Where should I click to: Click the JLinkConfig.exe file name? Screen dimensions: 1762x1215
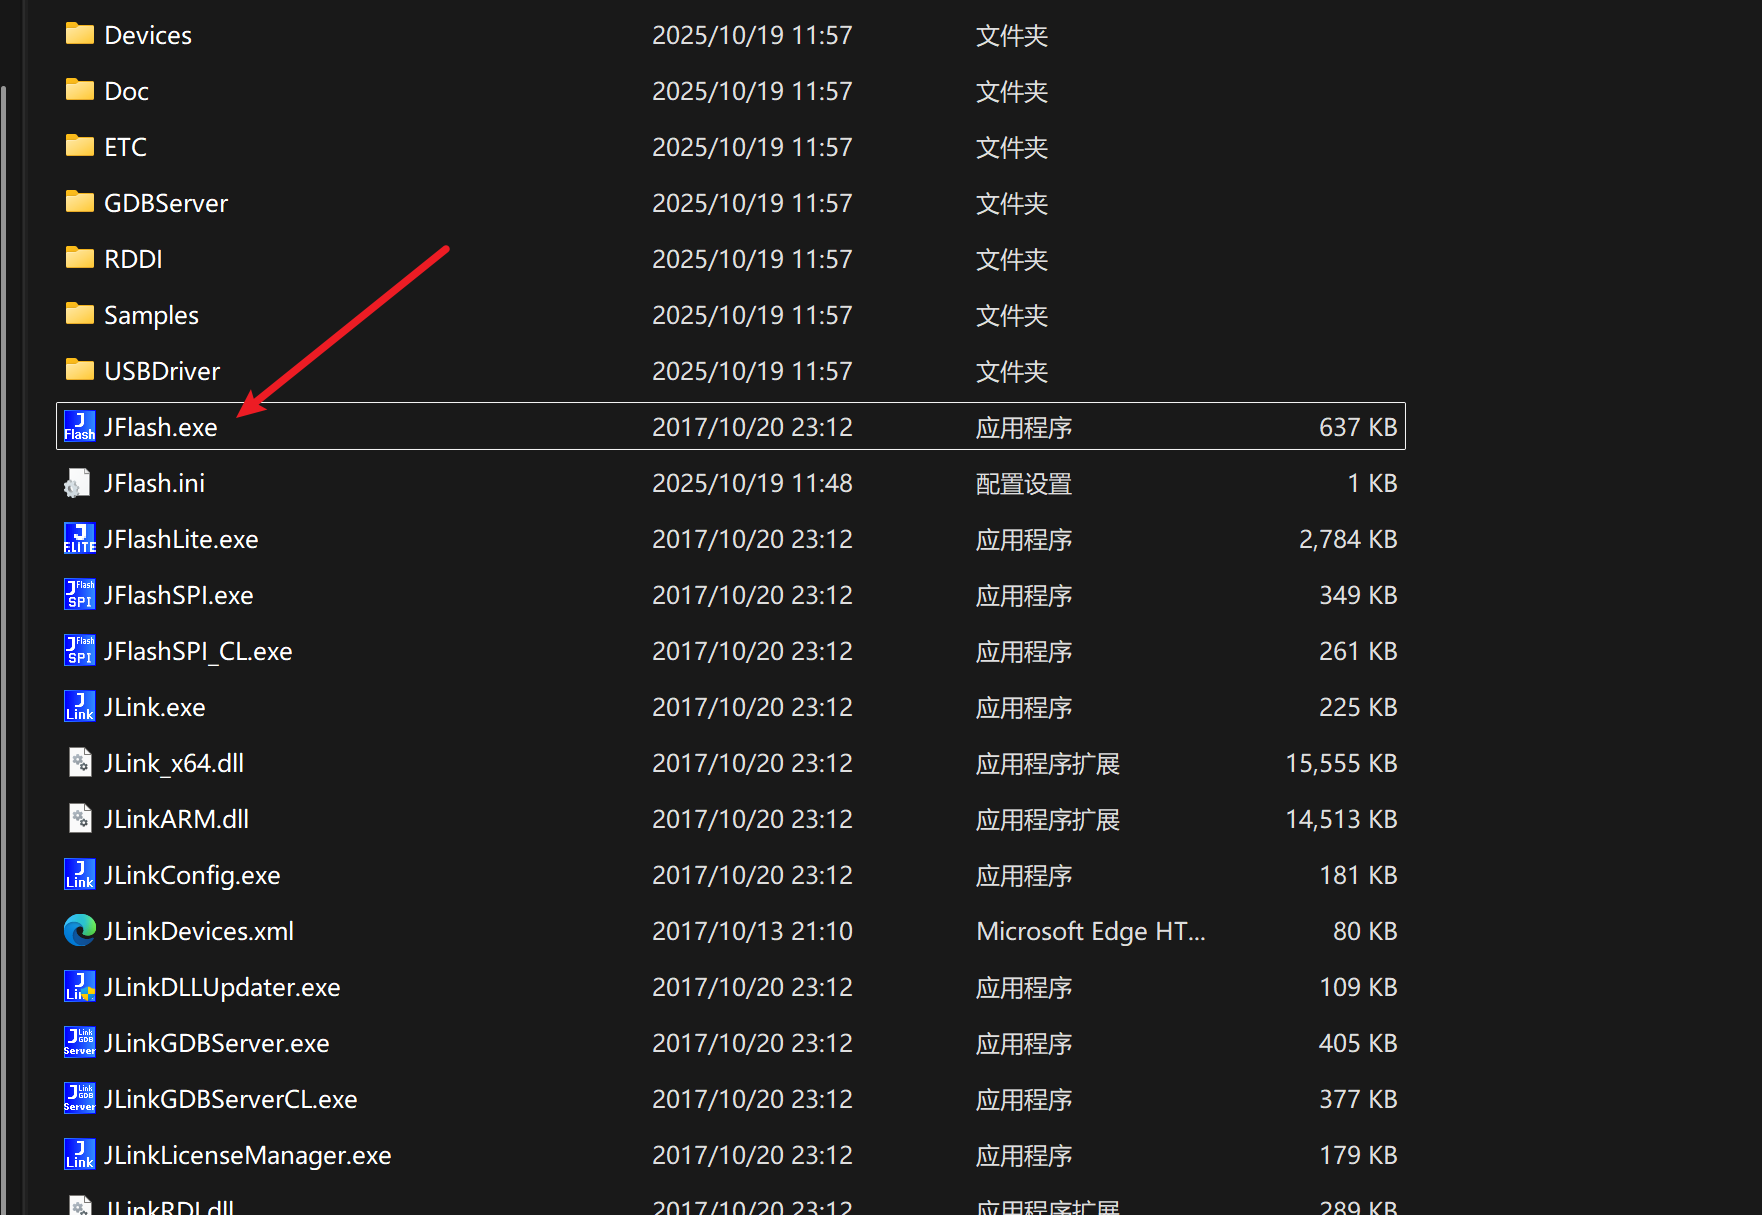point(192,875)
